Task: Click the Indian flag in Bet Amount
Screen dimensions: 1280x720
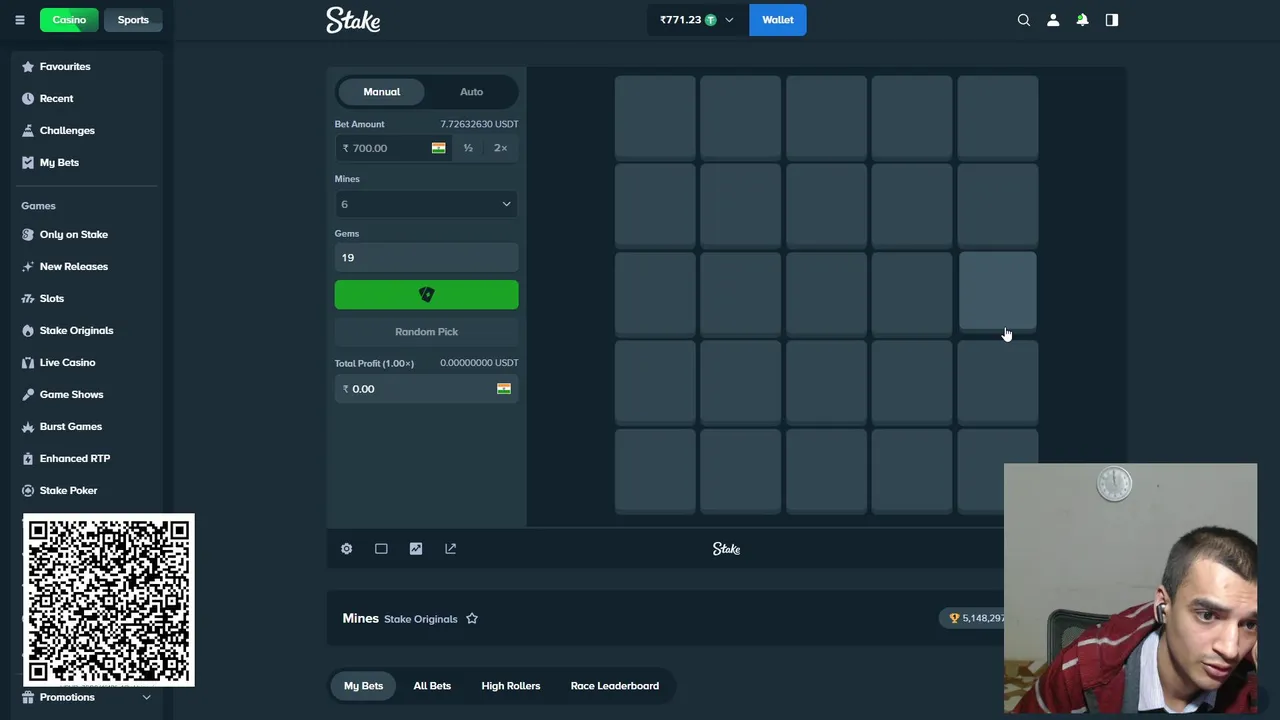Action: (x=438, y=148)
